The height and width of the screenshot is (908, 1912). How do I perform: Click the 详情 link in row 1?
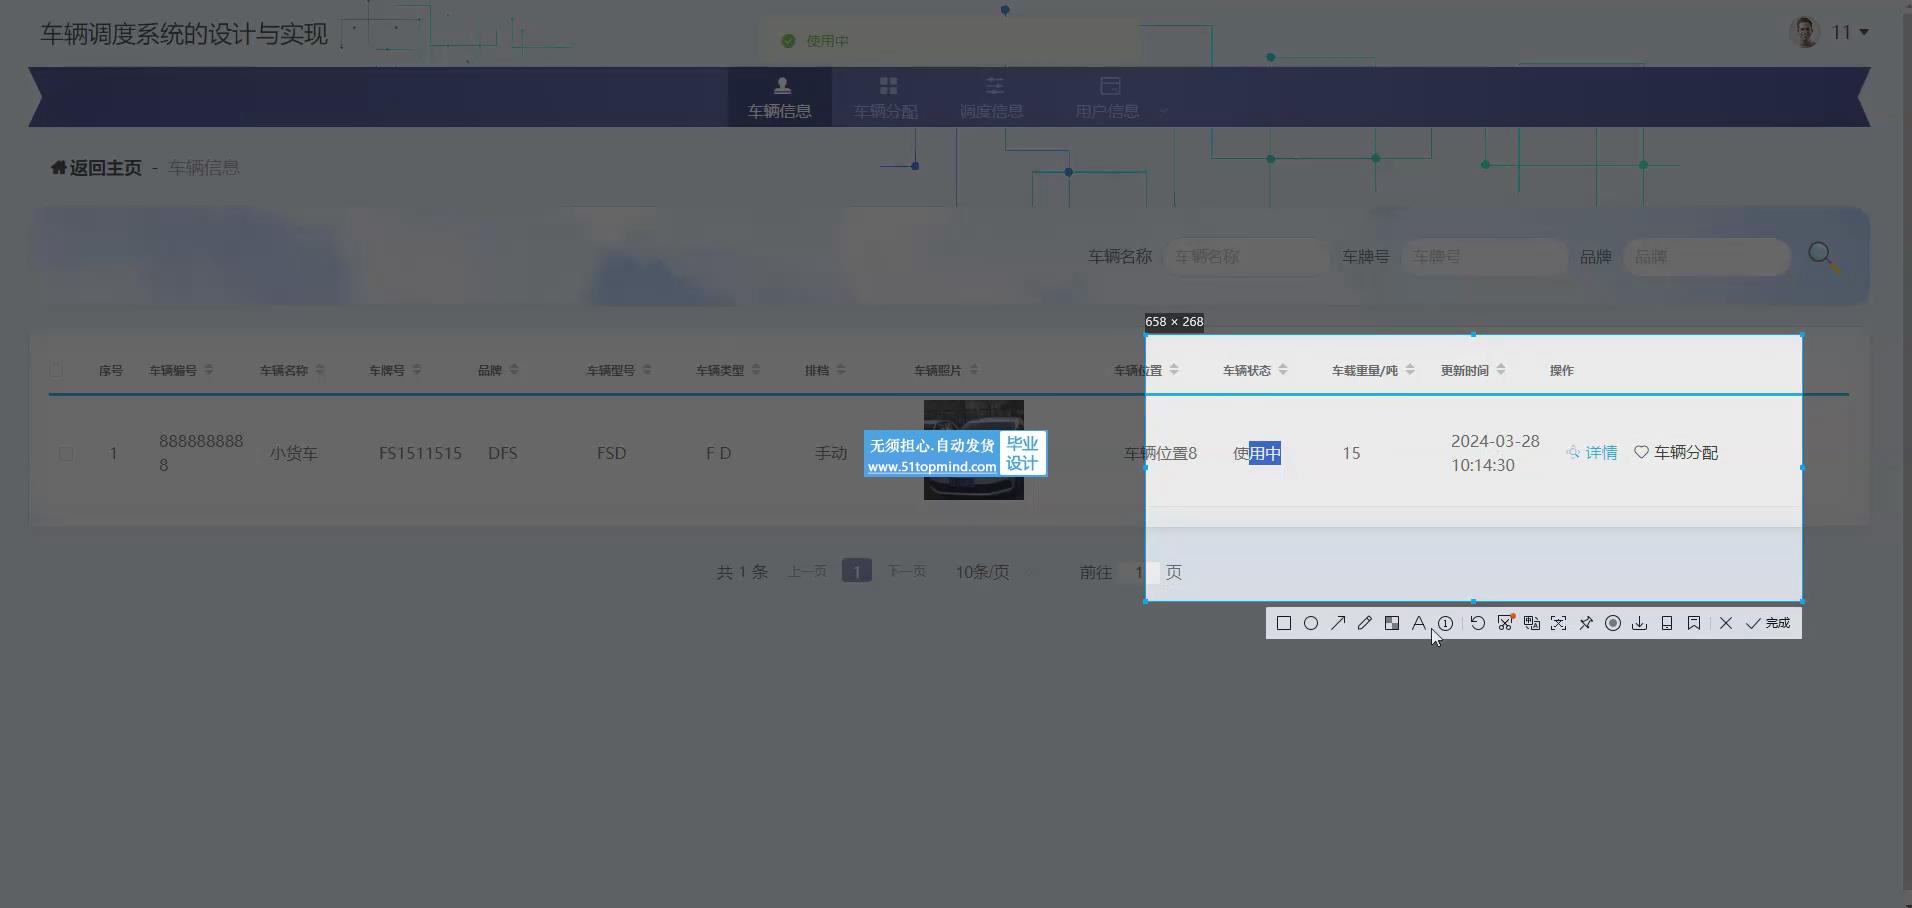1592,453
